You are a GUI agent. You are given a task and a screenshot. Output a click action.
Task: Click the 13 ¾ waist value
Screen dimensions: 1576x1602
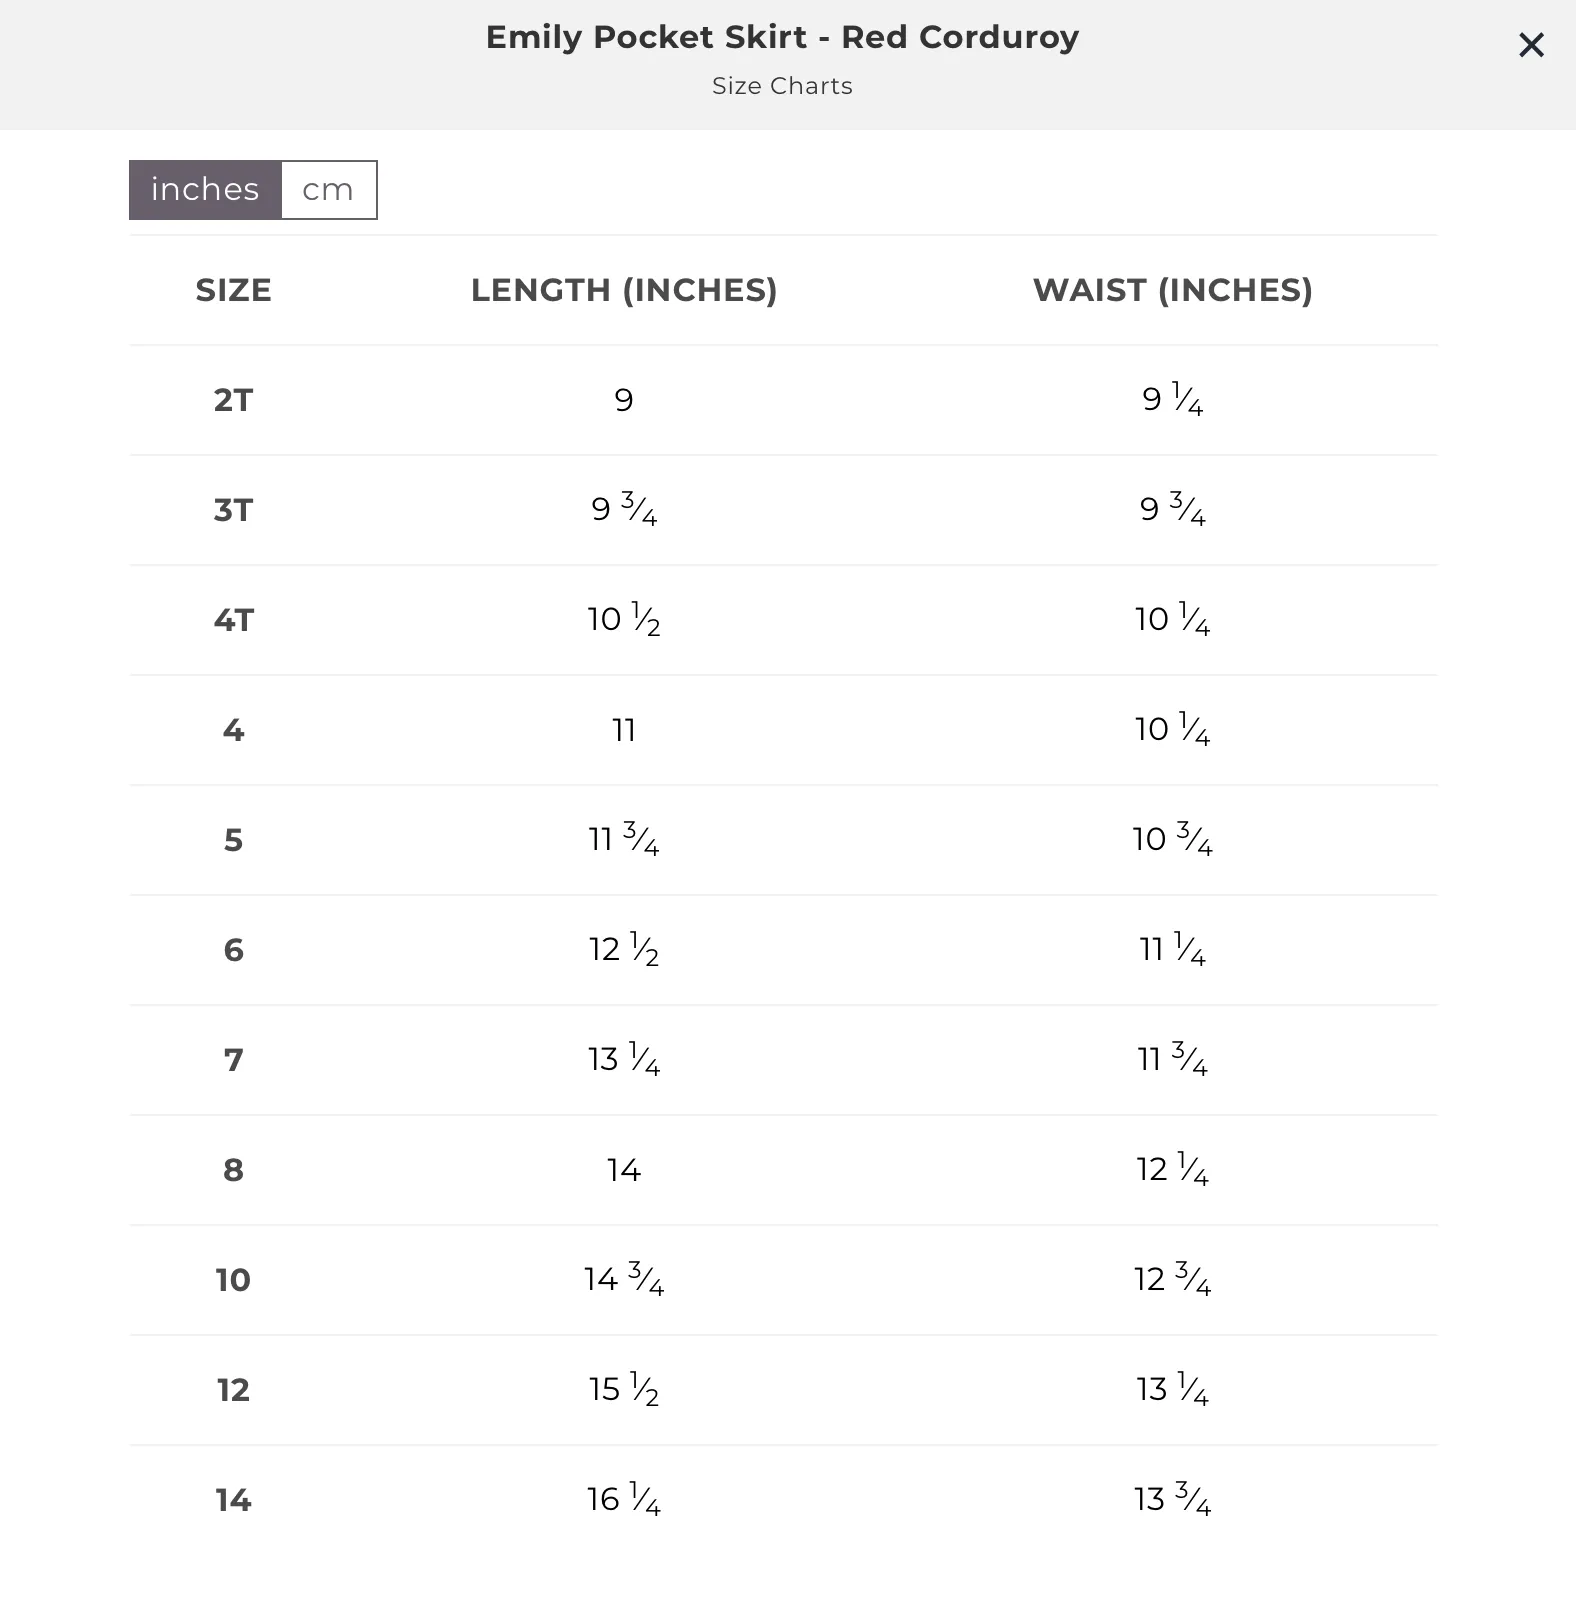pos(1172,1499)
